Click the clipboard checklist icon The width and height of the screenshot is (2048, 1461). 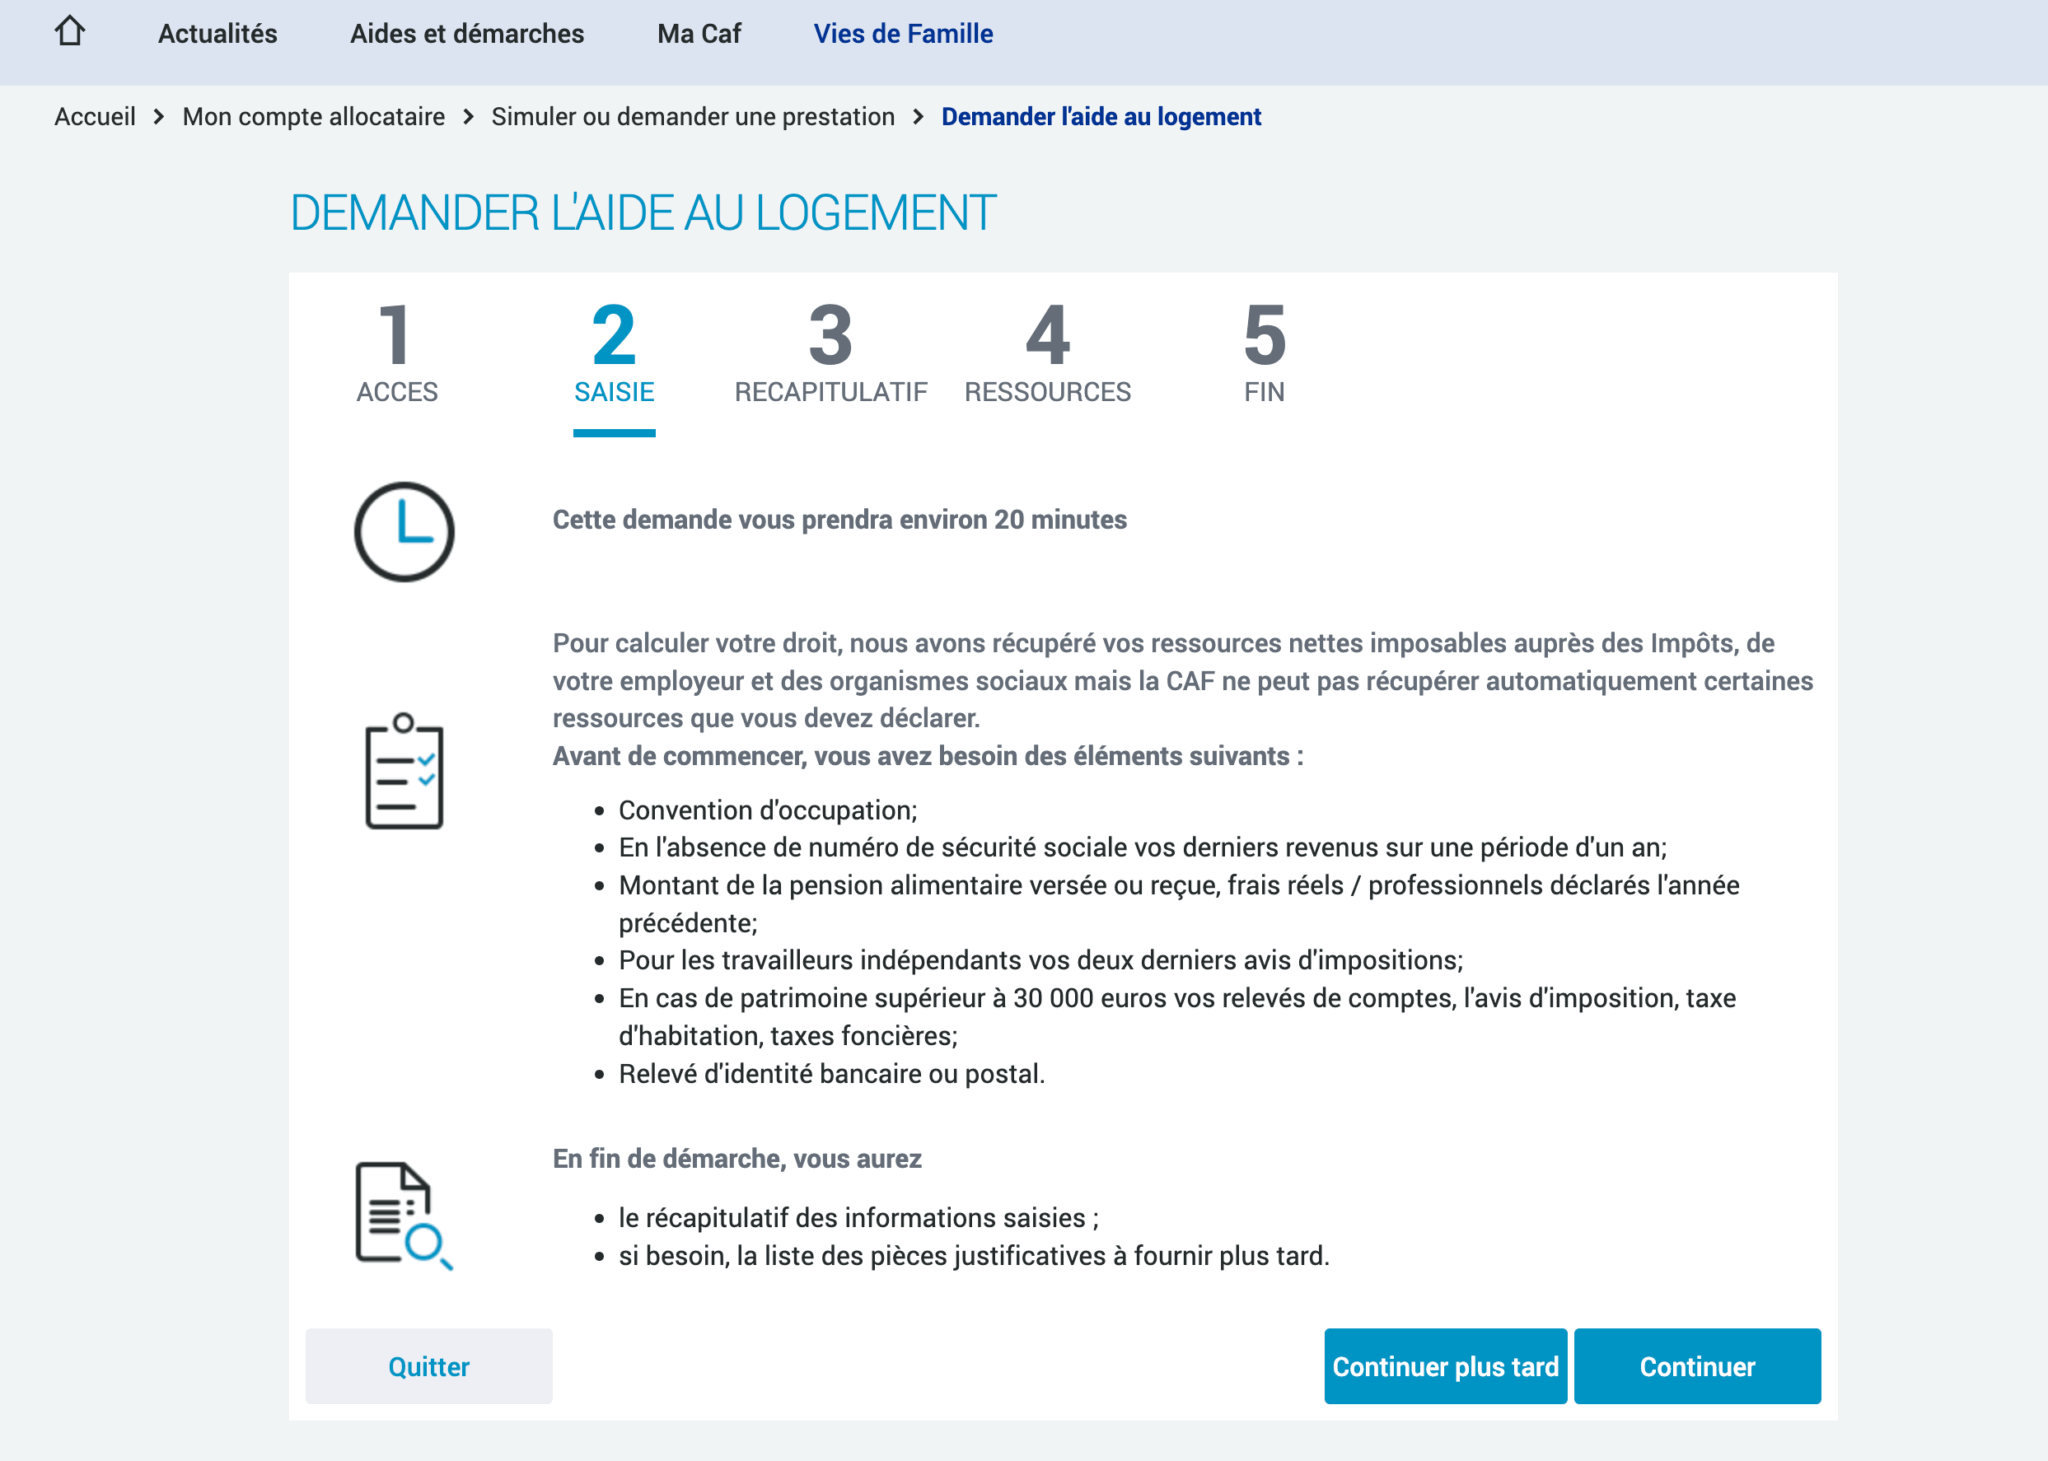click(404, 771)
